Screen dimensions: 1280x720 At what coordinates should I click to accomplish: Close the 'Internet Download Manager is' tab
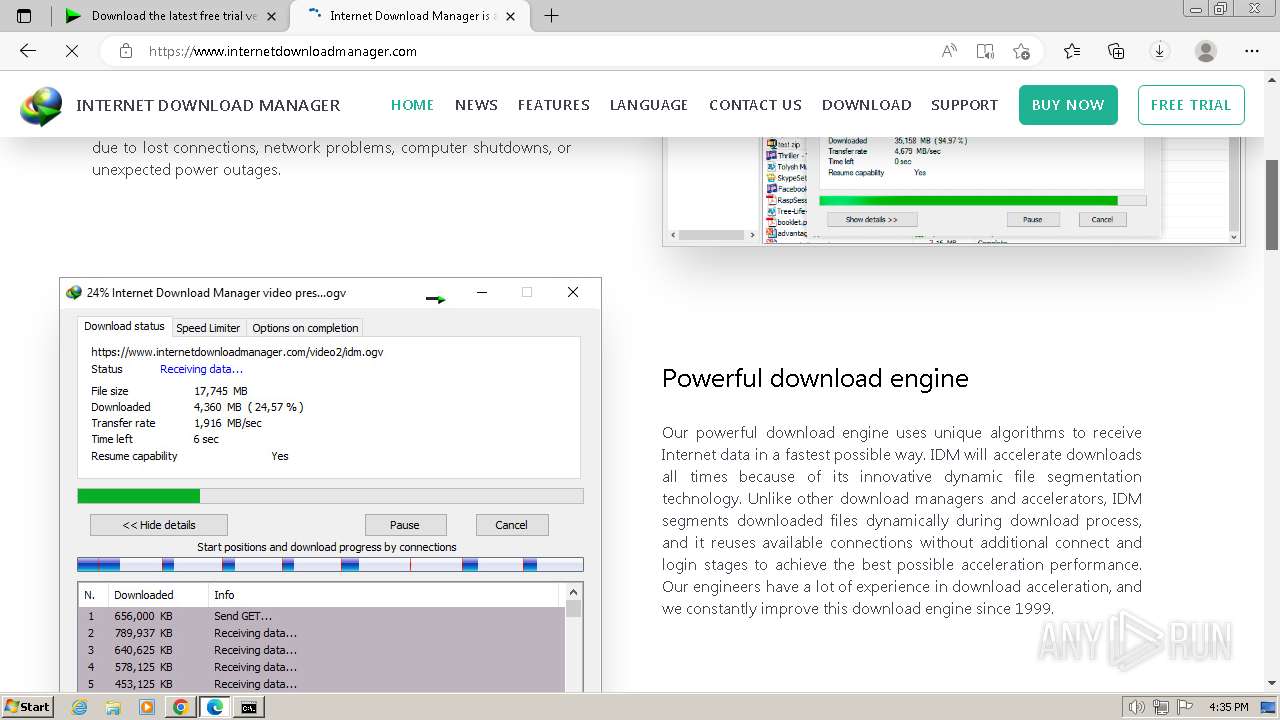click(x=511, y=16)
